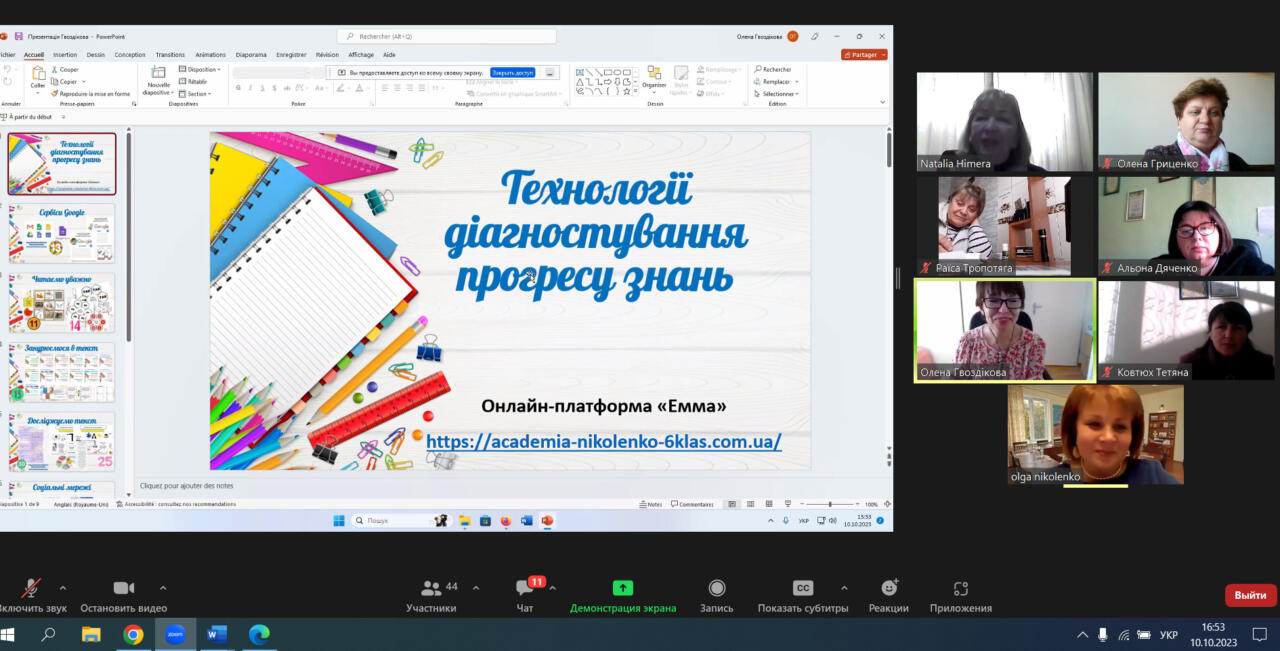Click the Edge icon in Windows taskbar
The height and width of the screenshot is (651, 1280).
[259, 634]
